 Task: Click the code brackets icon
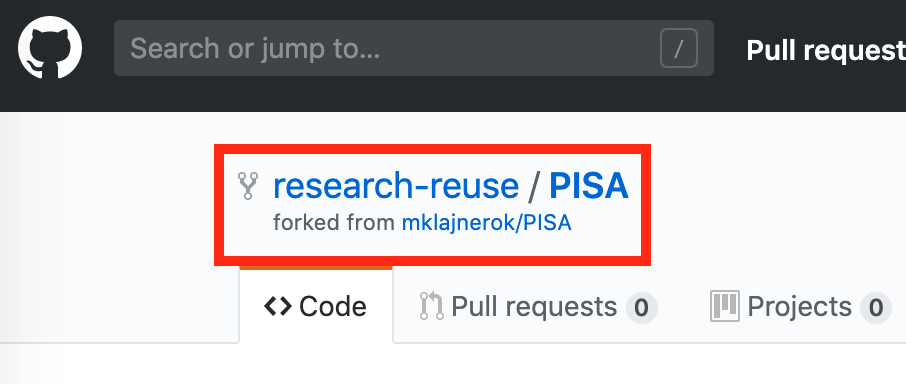(278, 306)
